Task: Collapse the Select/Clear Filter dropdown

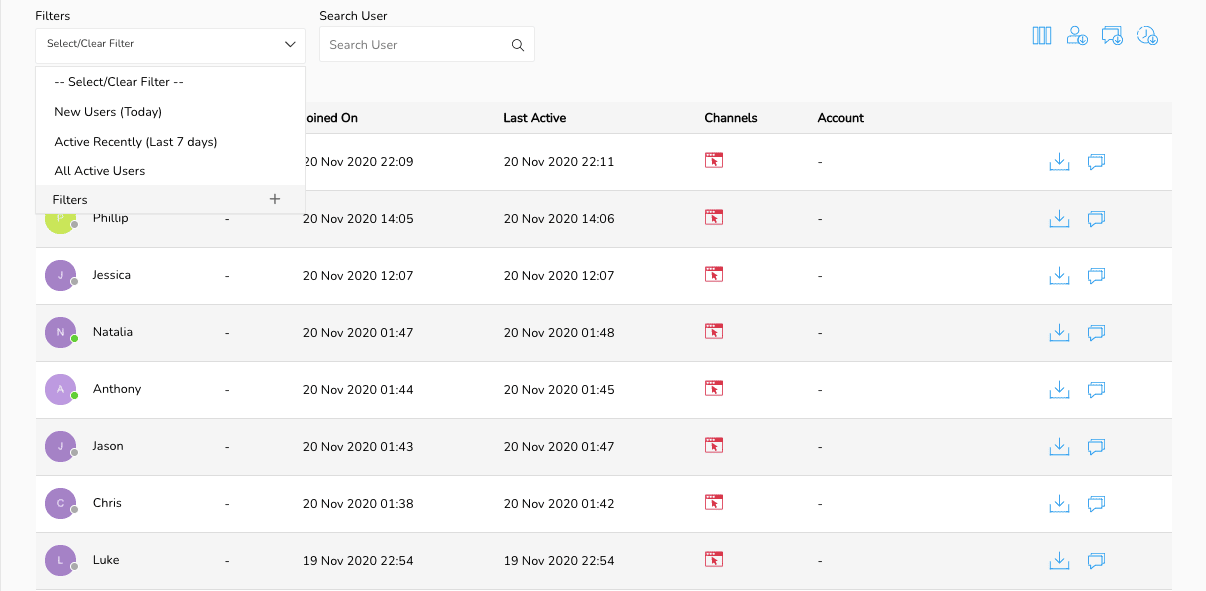Action: pos(289,44)
